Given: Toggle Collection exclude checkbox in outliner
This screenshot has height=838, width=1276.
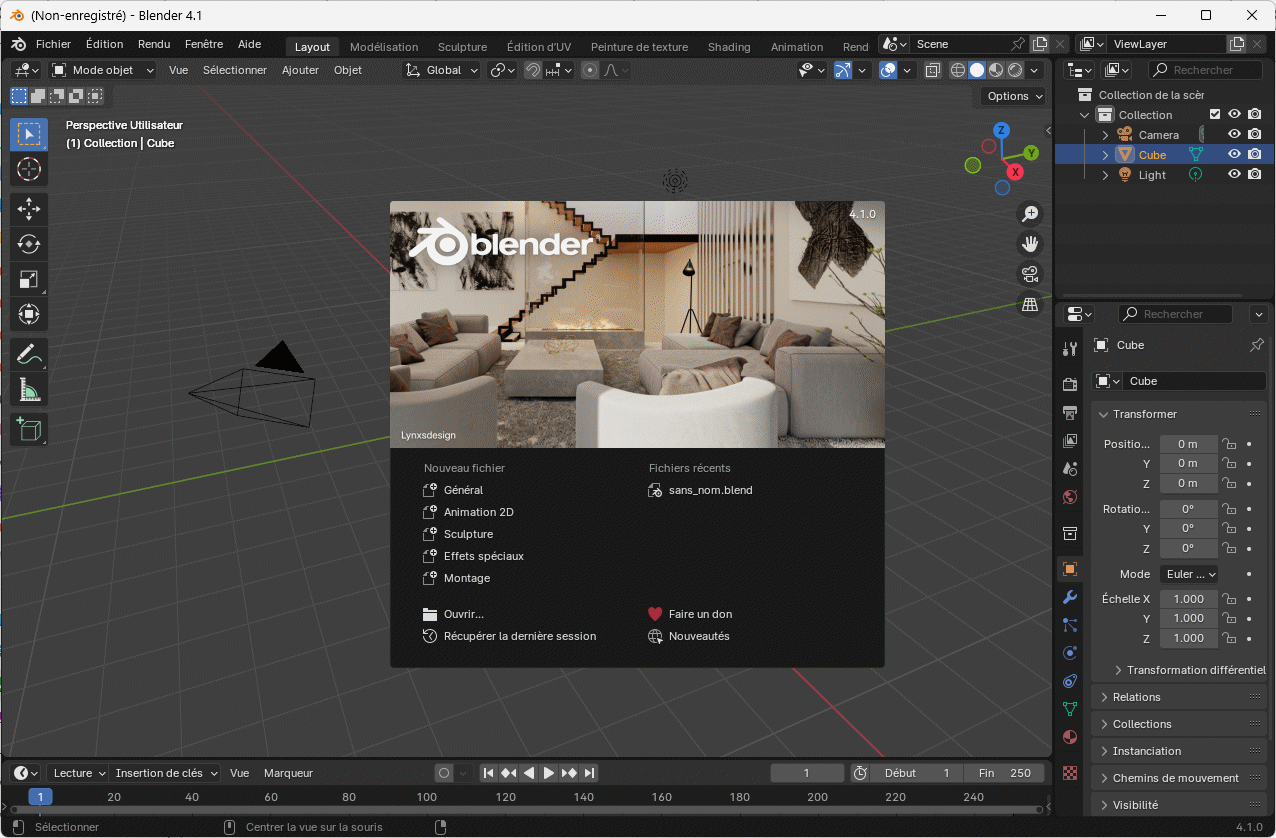Looking at the screenshot, I should [1215, 115].
